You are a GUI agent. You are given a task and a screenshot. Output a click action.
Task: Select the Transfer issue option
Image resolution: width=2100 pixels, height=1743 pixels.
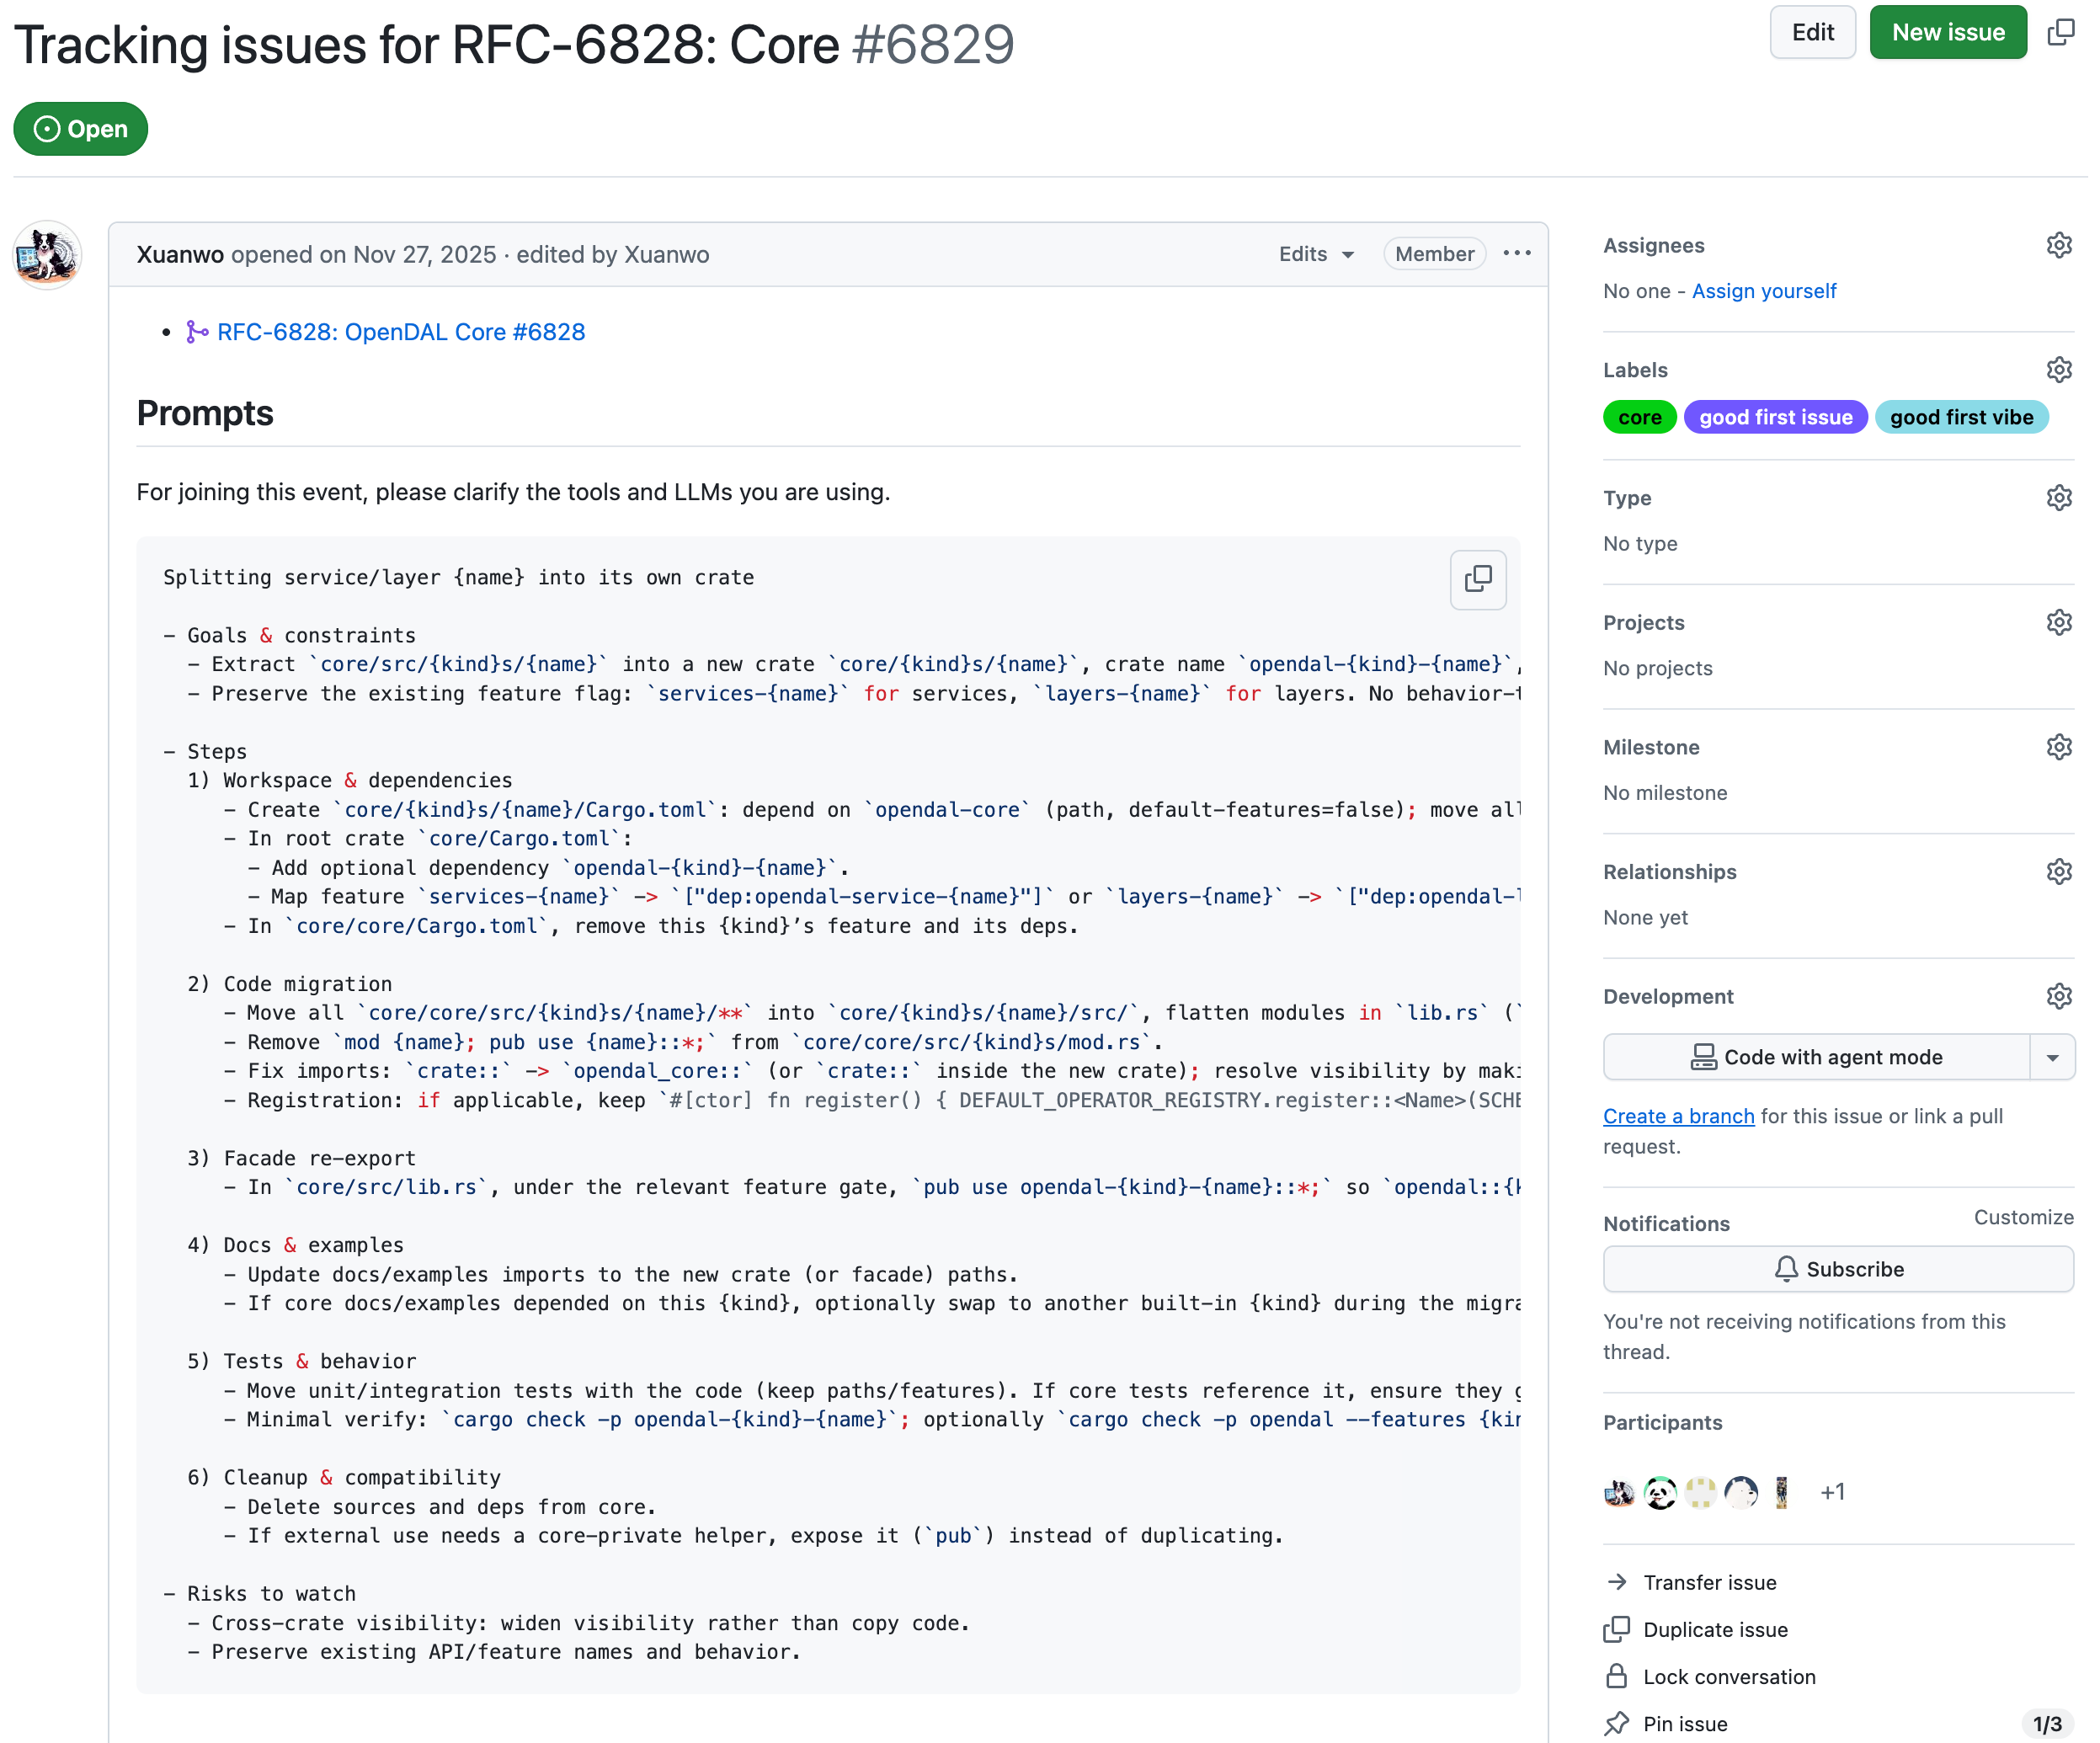(1709, 1582)
